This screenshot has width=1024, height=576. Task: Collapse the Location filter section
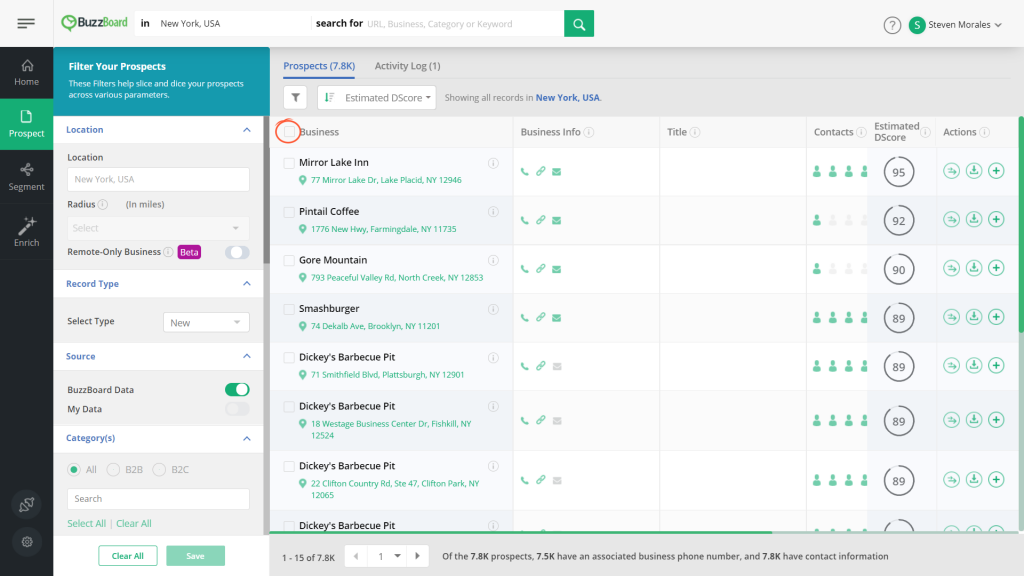click(246, 130)
